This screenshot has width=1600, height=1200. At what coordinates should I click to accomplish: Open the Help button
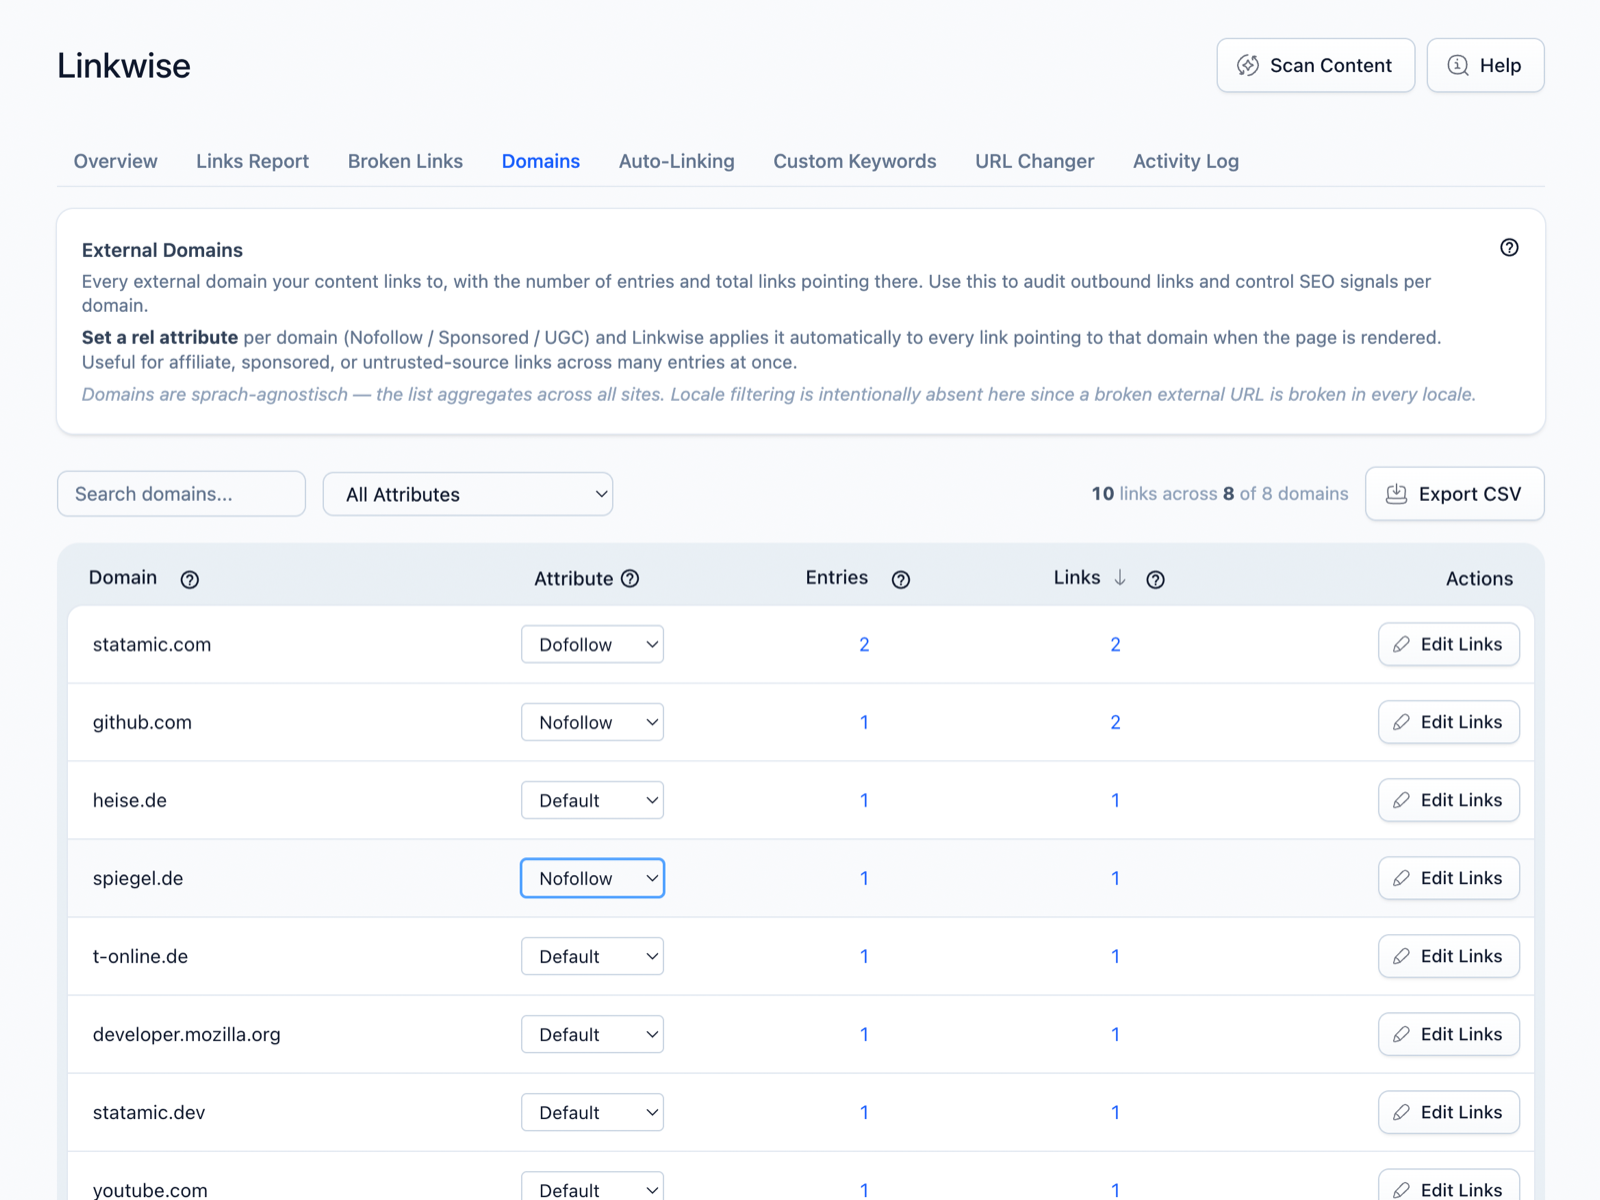(x=1485, y=65)
